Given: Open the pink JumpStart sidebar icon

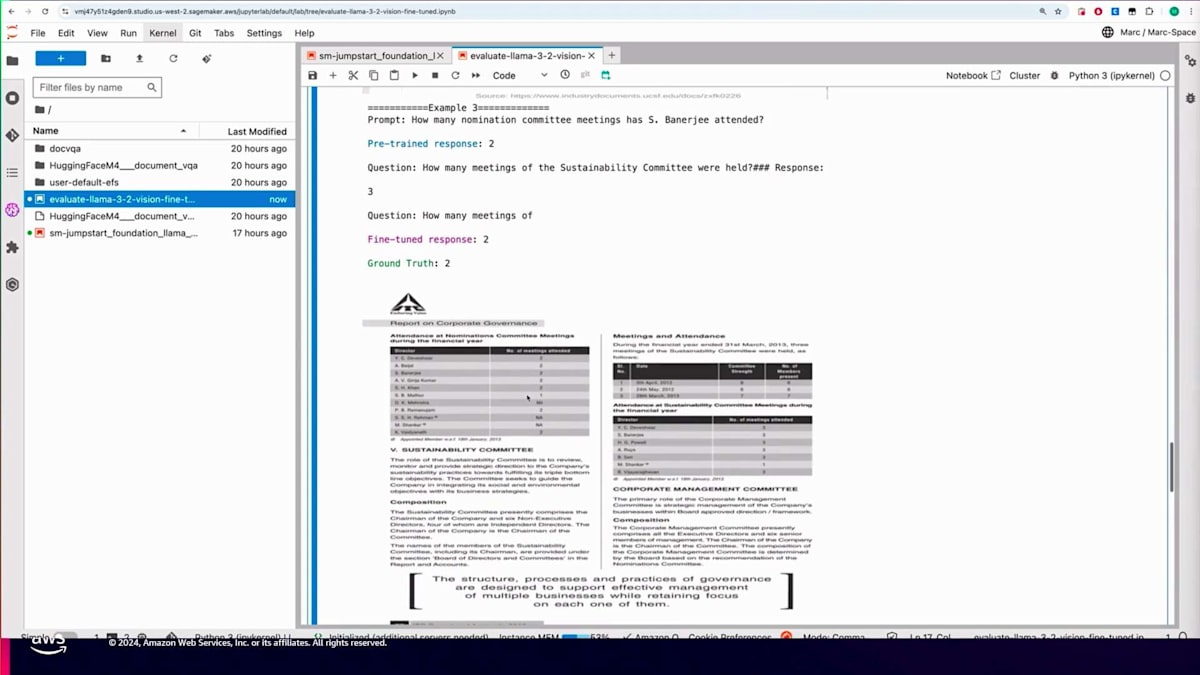Looking at the screenshot, I should tap(12, 210).
